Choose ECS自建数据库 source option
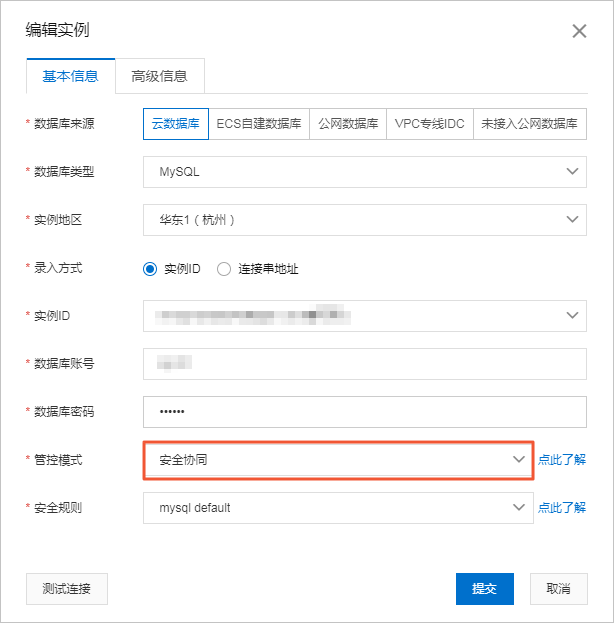The width and height of the screenshot is (614, 623). [x=259, y=124]
